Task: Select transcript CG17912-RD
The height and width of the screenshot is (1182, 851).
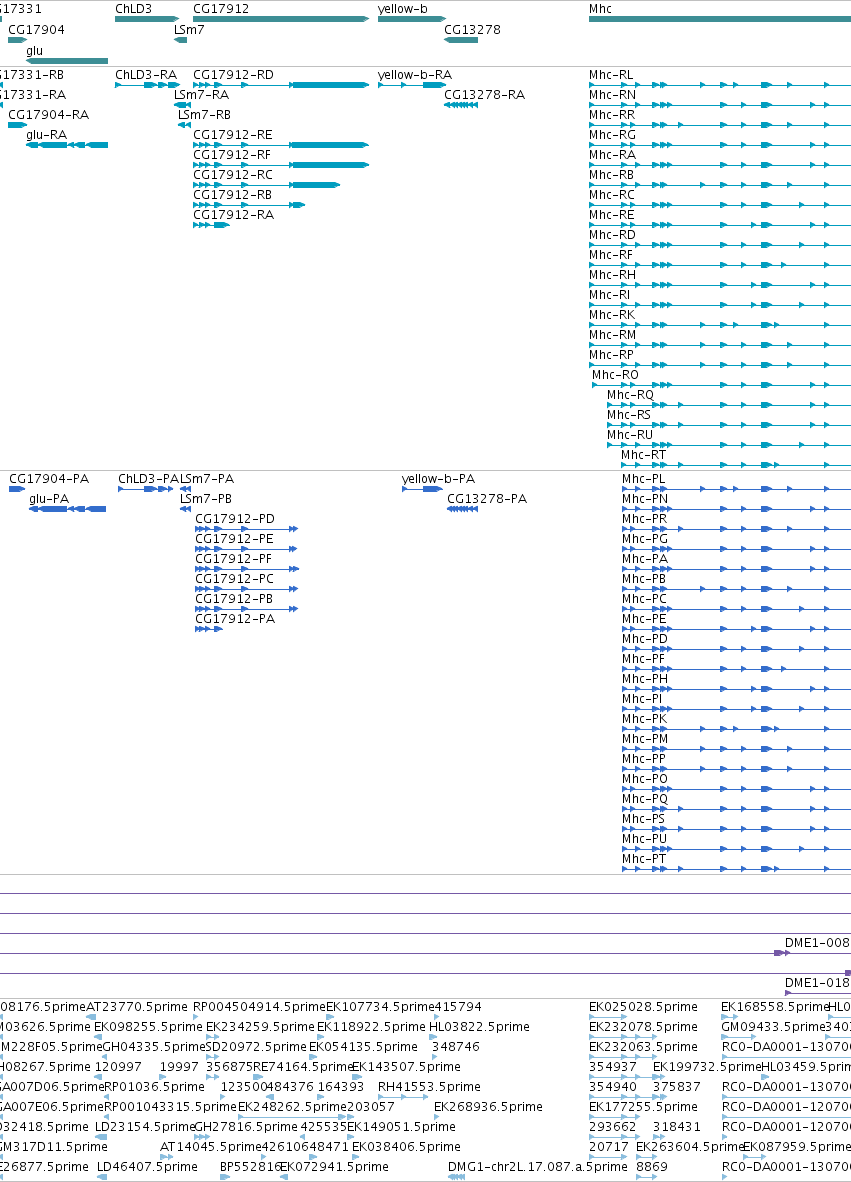Action: [x=234, y=75]
